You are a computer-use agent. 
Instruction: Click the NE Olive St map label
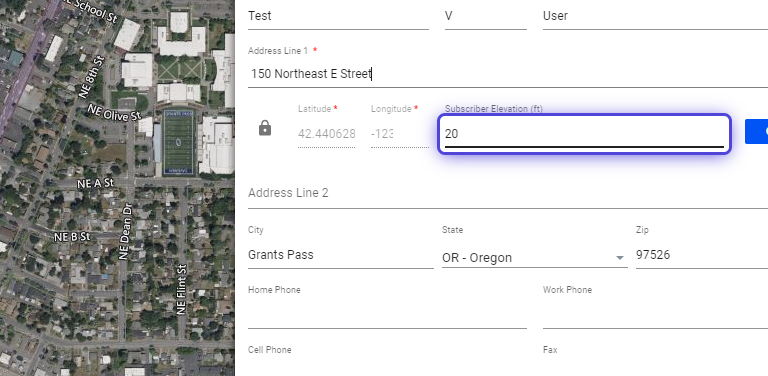(115, 112)
